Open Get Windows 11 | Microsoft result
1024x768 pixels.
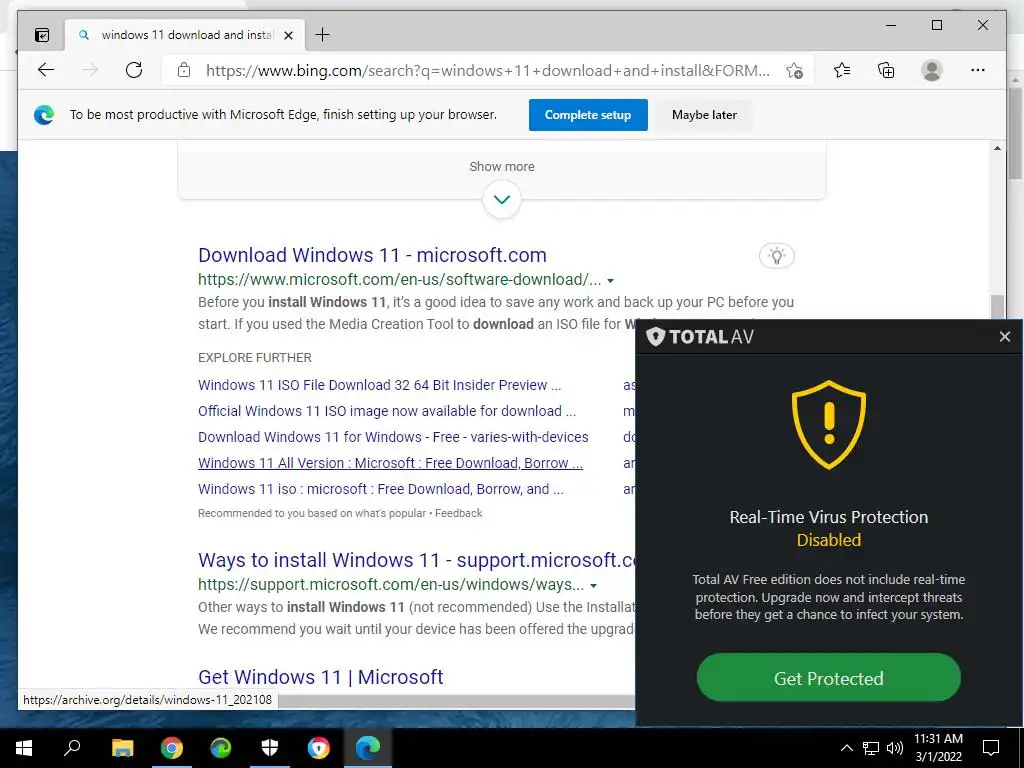tap(321, 677)
